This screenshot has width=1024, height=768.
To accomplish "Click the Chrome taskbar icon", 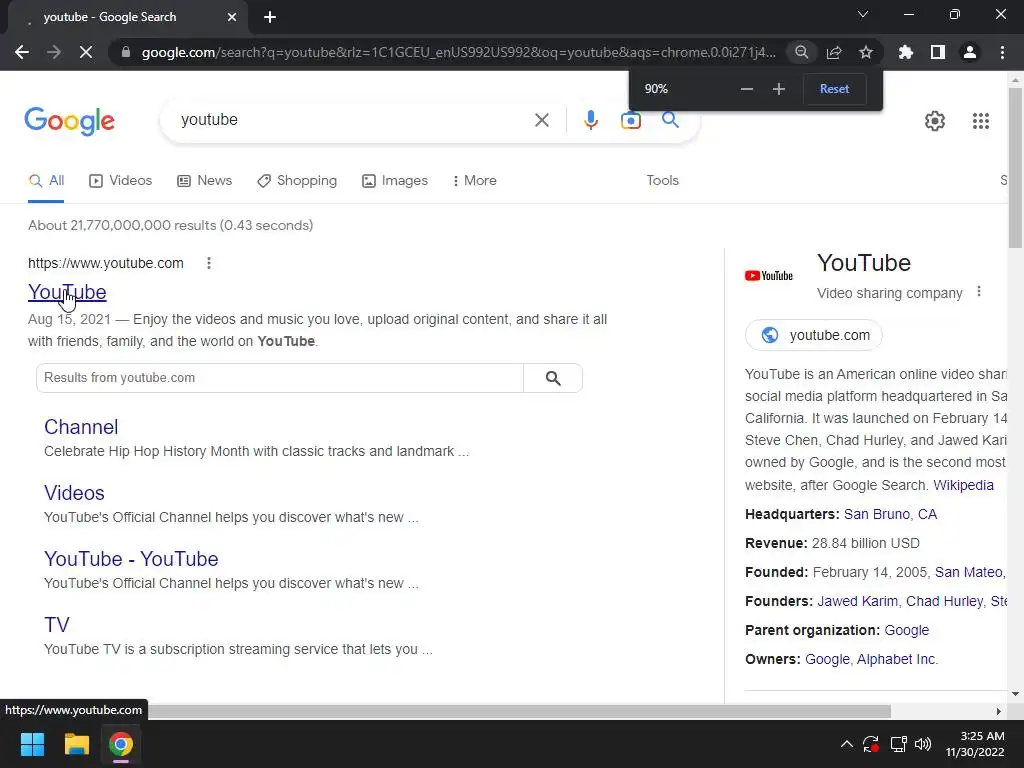I will tap(121, 744).
